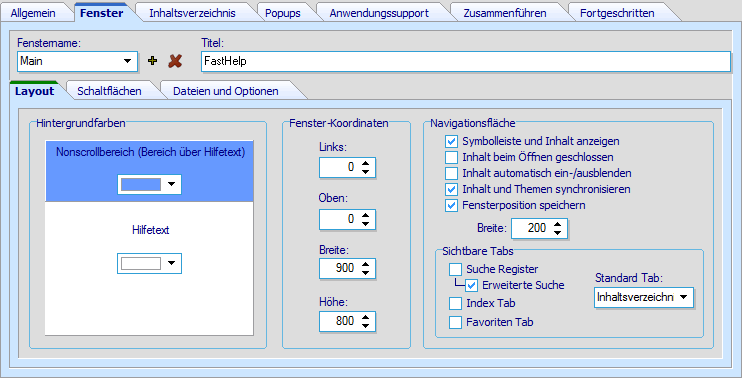Decrease the Höhe value with down arrow
Image resolution: width=742 pixels, height=378 pixels.
click(x=365, y=325)
